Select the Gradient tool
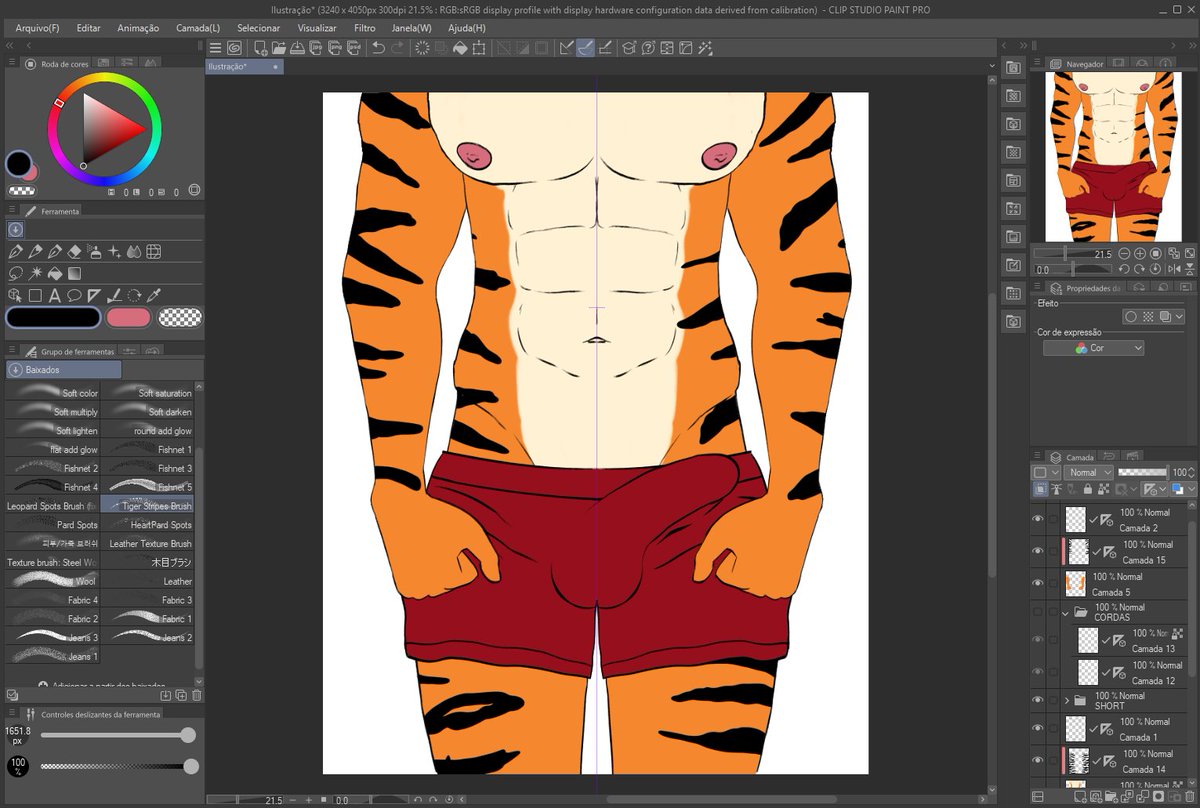 pyautogui.click(x=75, y=273)
